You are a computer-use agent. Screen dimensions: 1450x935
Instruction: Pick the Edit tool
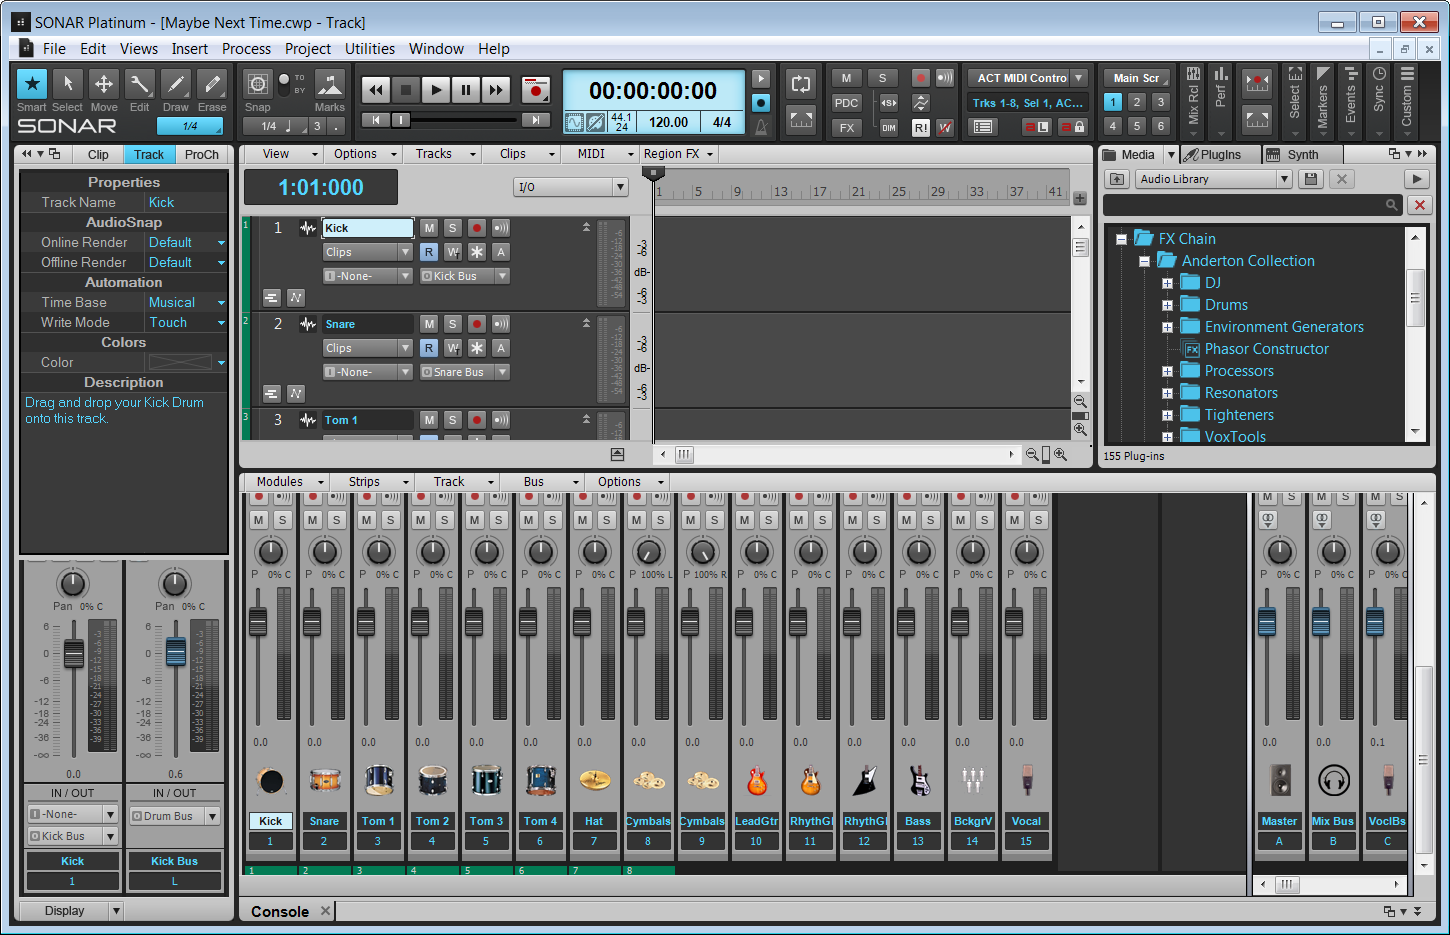(140, 85)
